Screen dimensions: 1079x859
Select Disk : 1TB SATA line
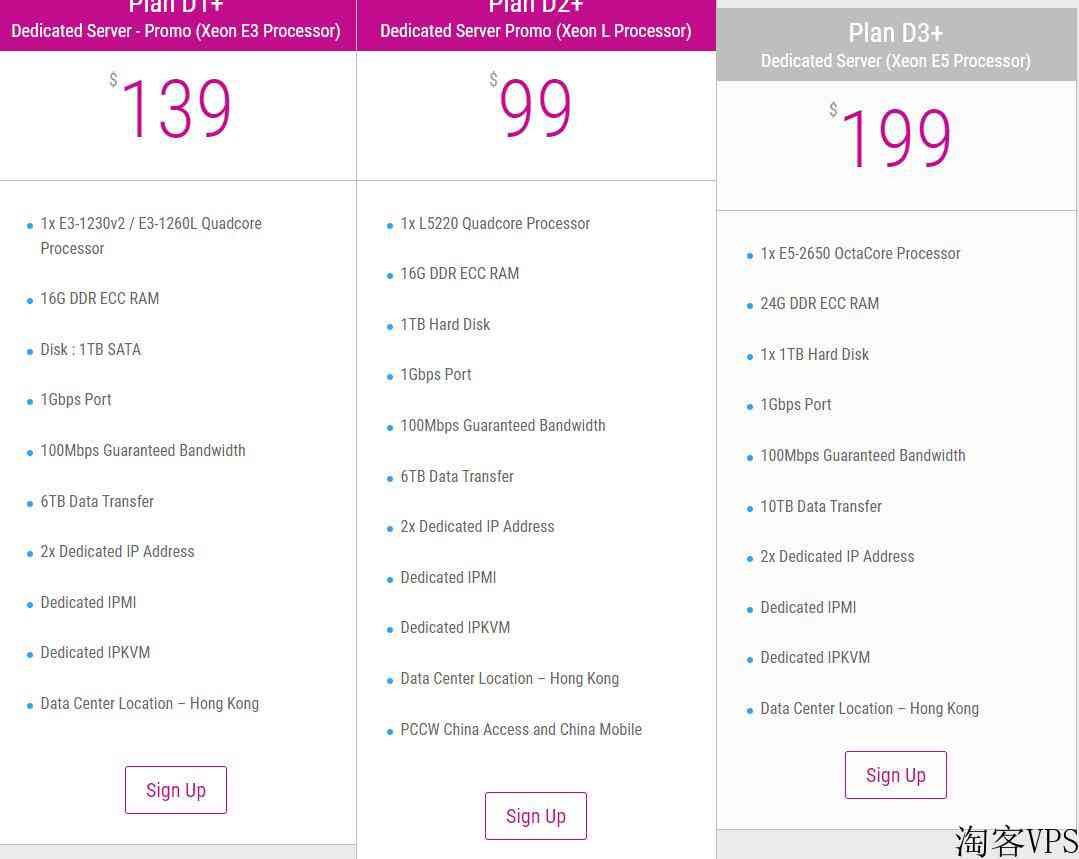pos(90,350)
